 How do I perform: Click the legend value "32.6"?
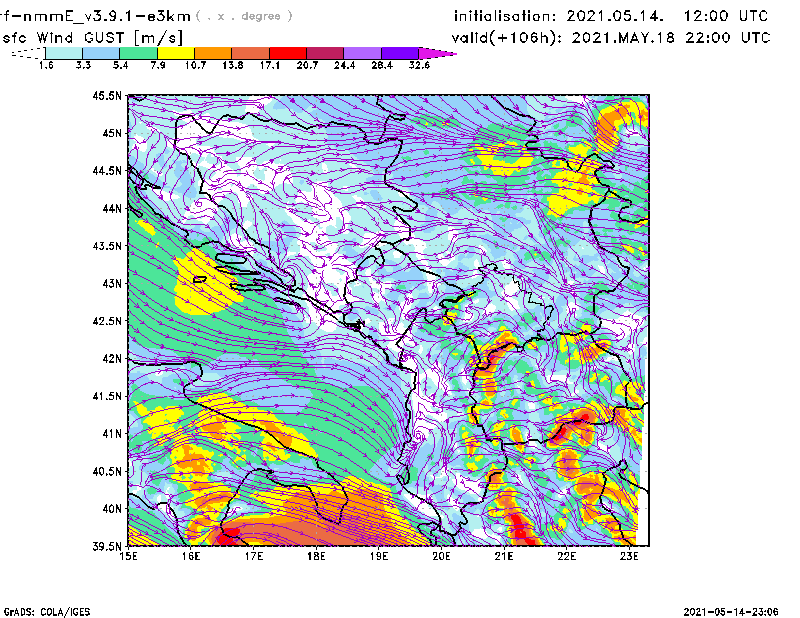pos(419,65)
